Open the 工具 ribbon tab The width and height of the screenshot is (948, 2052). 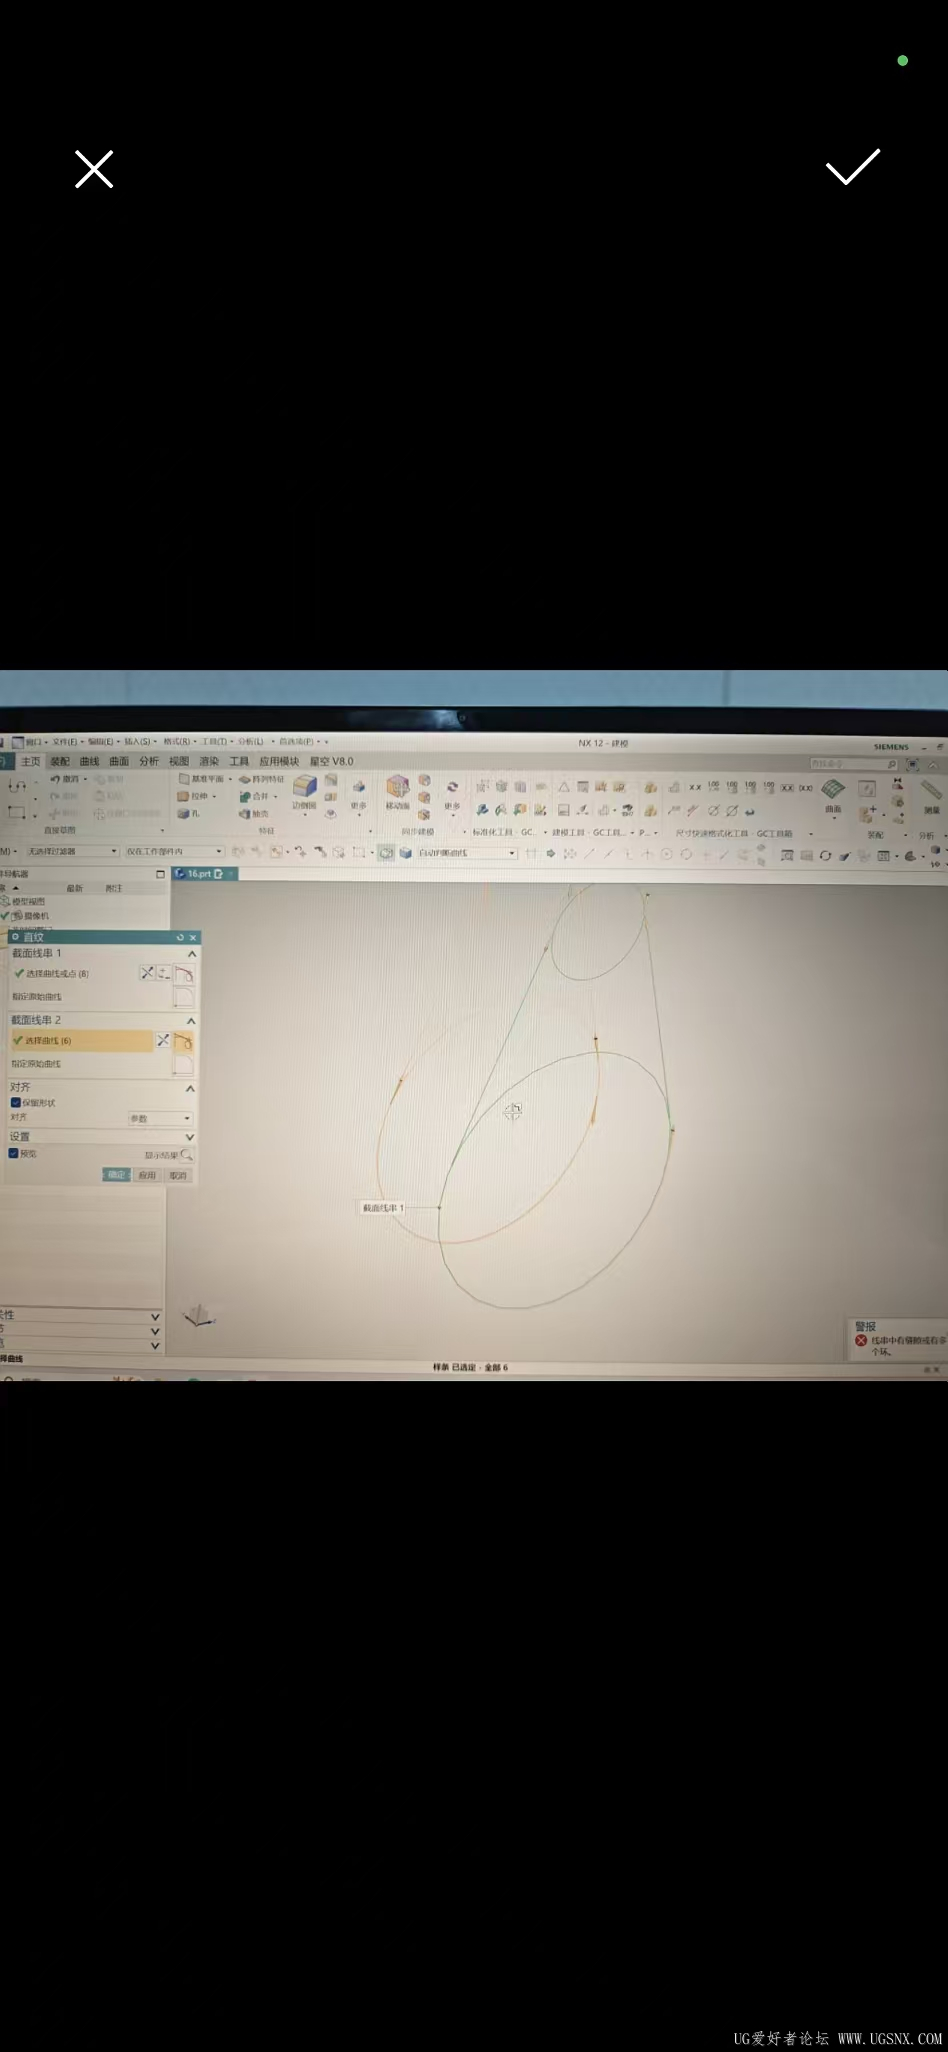click(239, 761)
